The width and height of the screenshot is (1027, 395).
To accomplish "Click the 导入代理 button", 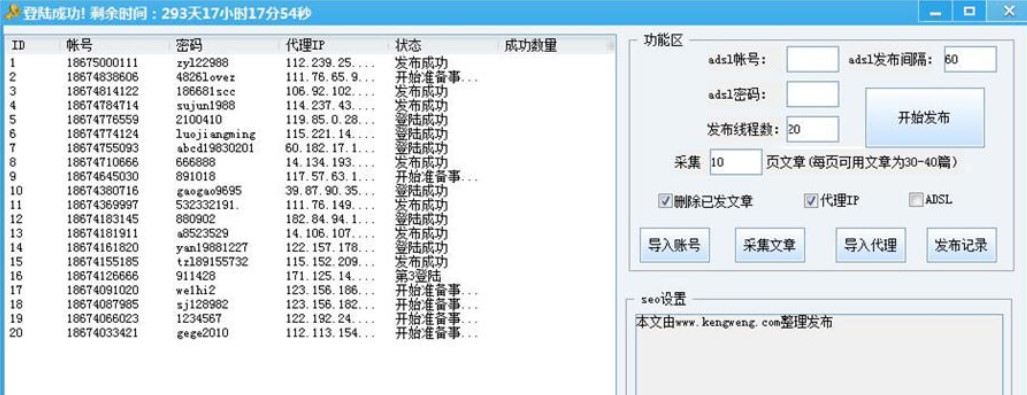I will click(x=870, y=245).
